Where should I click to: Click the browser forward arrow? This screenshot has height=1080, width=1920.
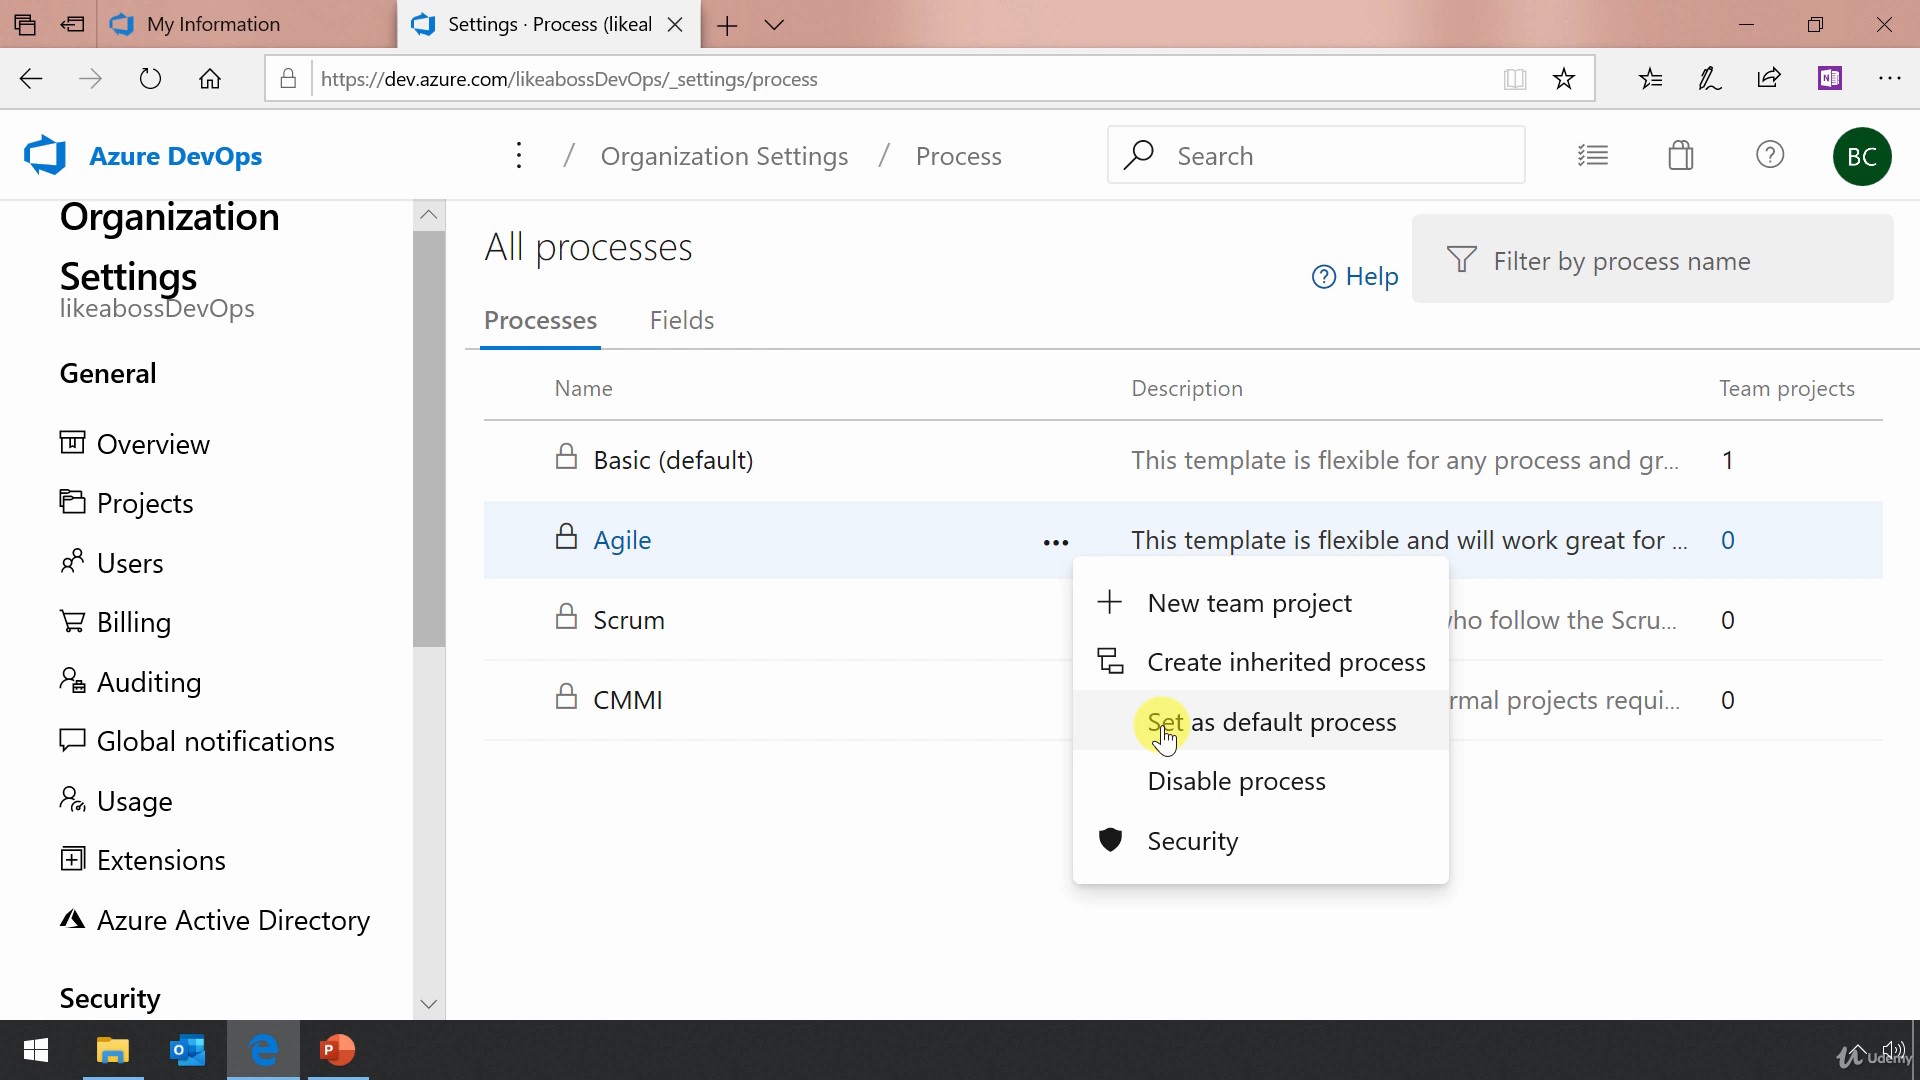(x=90, y=79)
